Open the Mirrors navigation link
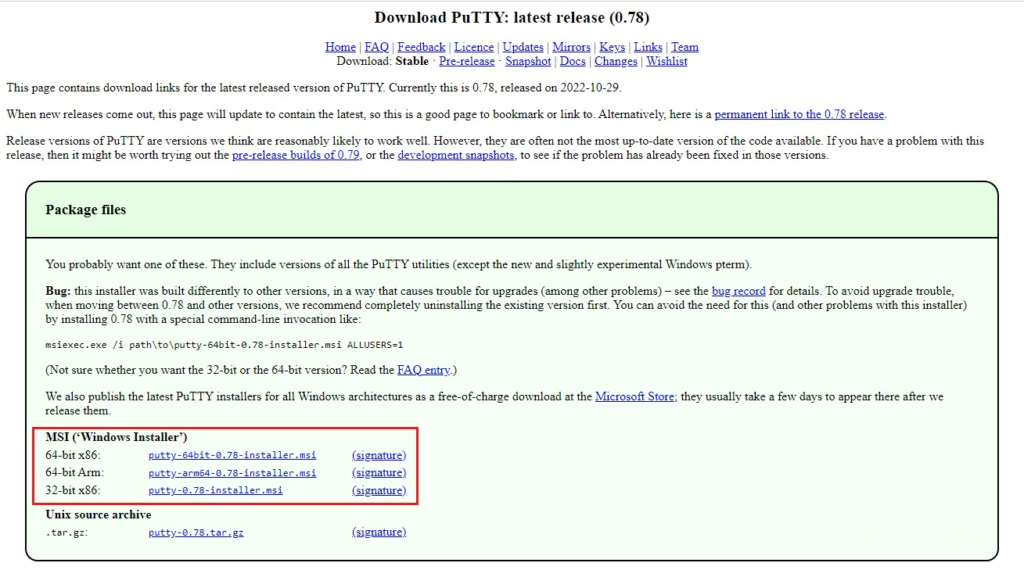1024x570 pixels. (571, 47)
